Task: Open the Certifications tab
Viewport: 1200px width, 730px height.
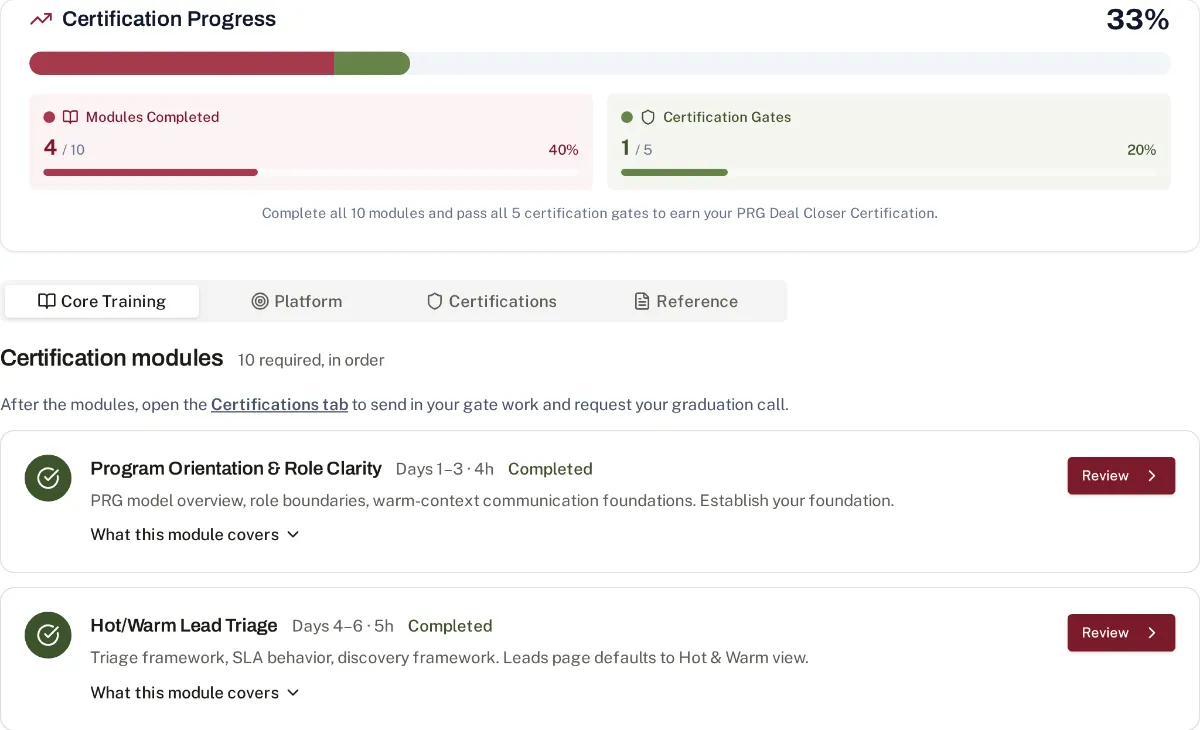Action: click(492, 301)
